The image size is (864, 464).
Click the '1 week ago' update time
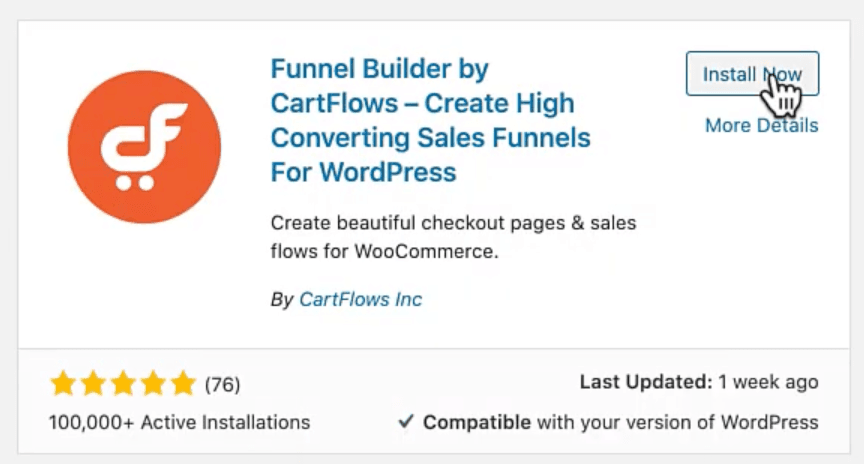766,382
